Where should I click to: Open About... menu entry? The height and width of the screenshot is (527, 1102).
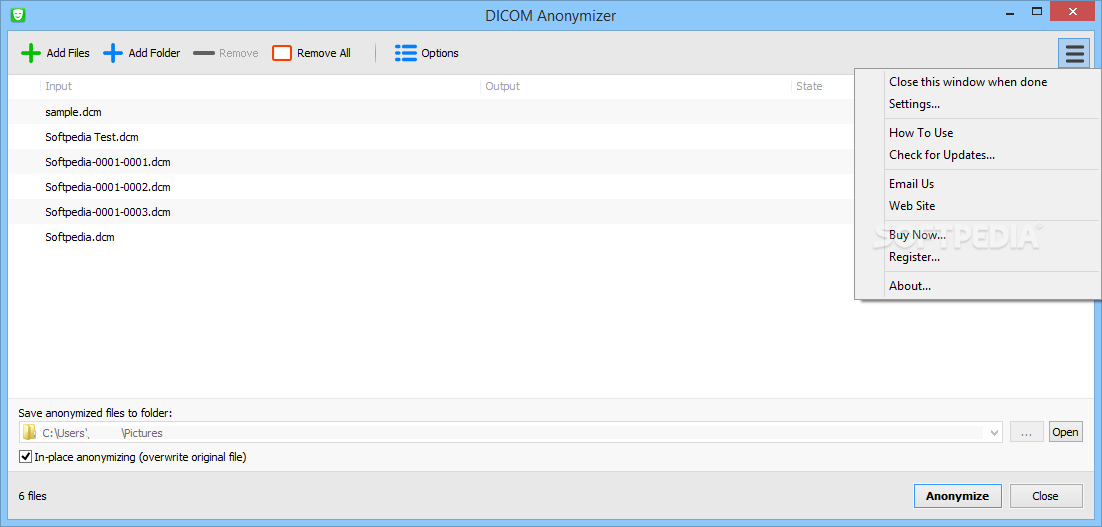[x=910, y=286]
